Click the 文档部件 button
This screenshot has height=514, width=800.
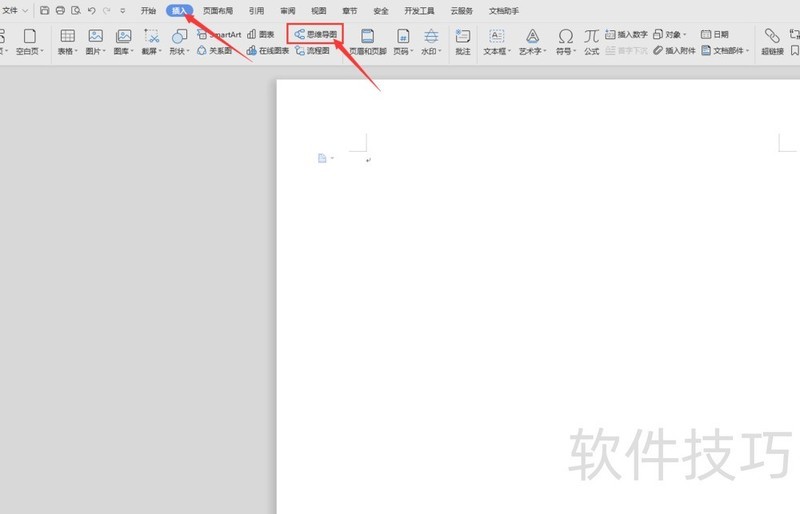coord(722,51)
